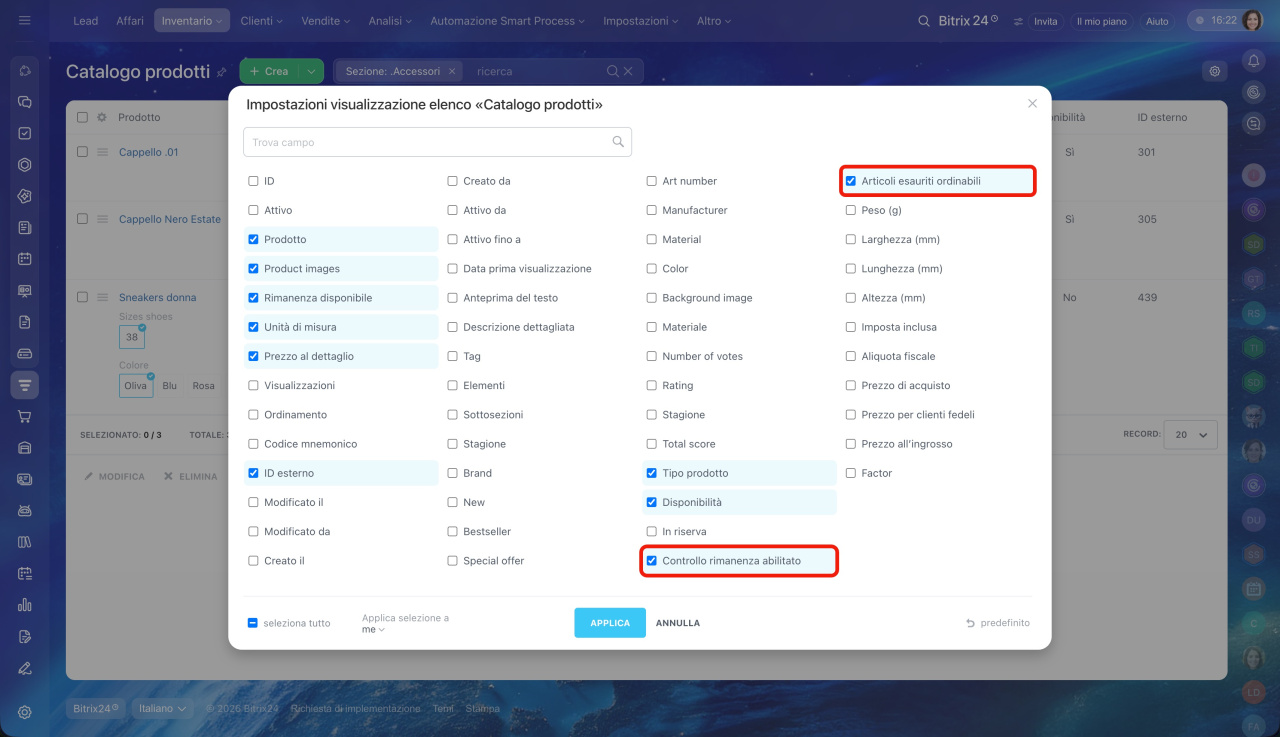Click the magnifier in Trova campo
Screen dimensions: 1280x737
tap(618, 142)
